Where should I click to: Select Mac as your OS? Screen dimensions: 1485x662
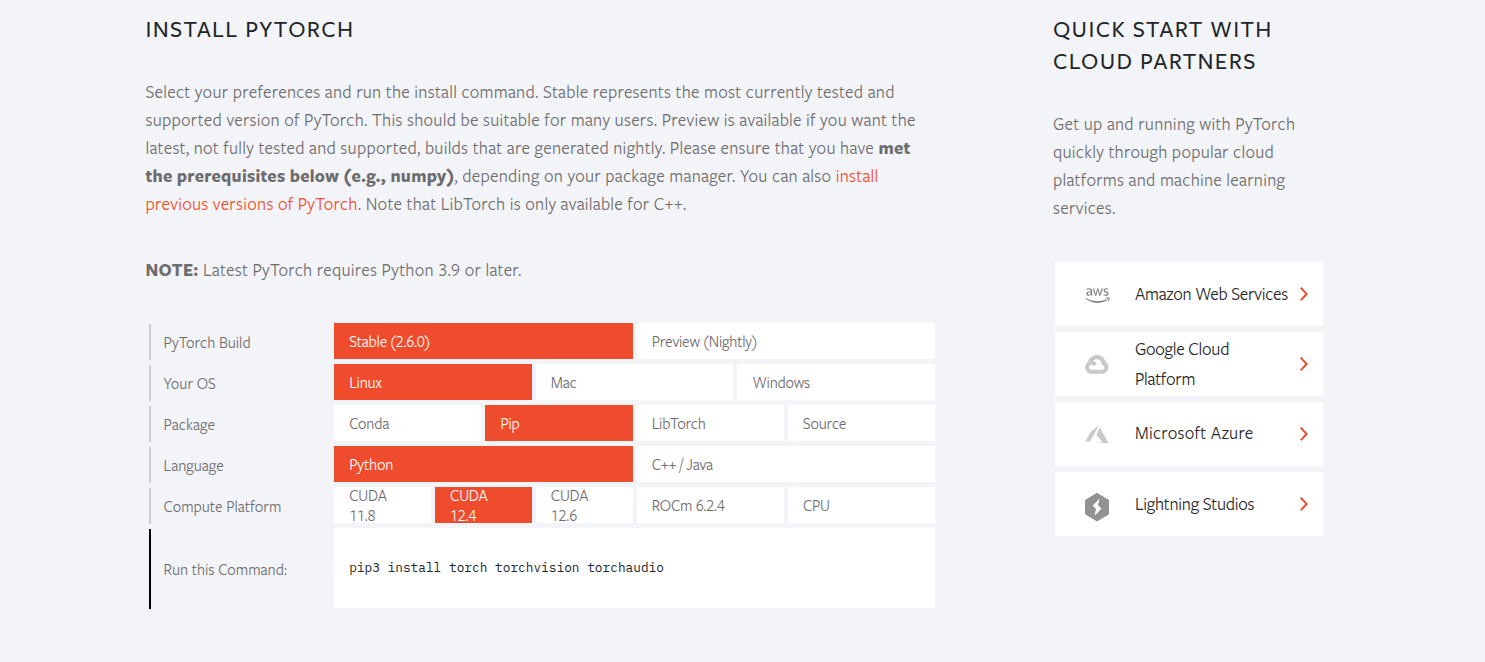(x=632, y=383)
